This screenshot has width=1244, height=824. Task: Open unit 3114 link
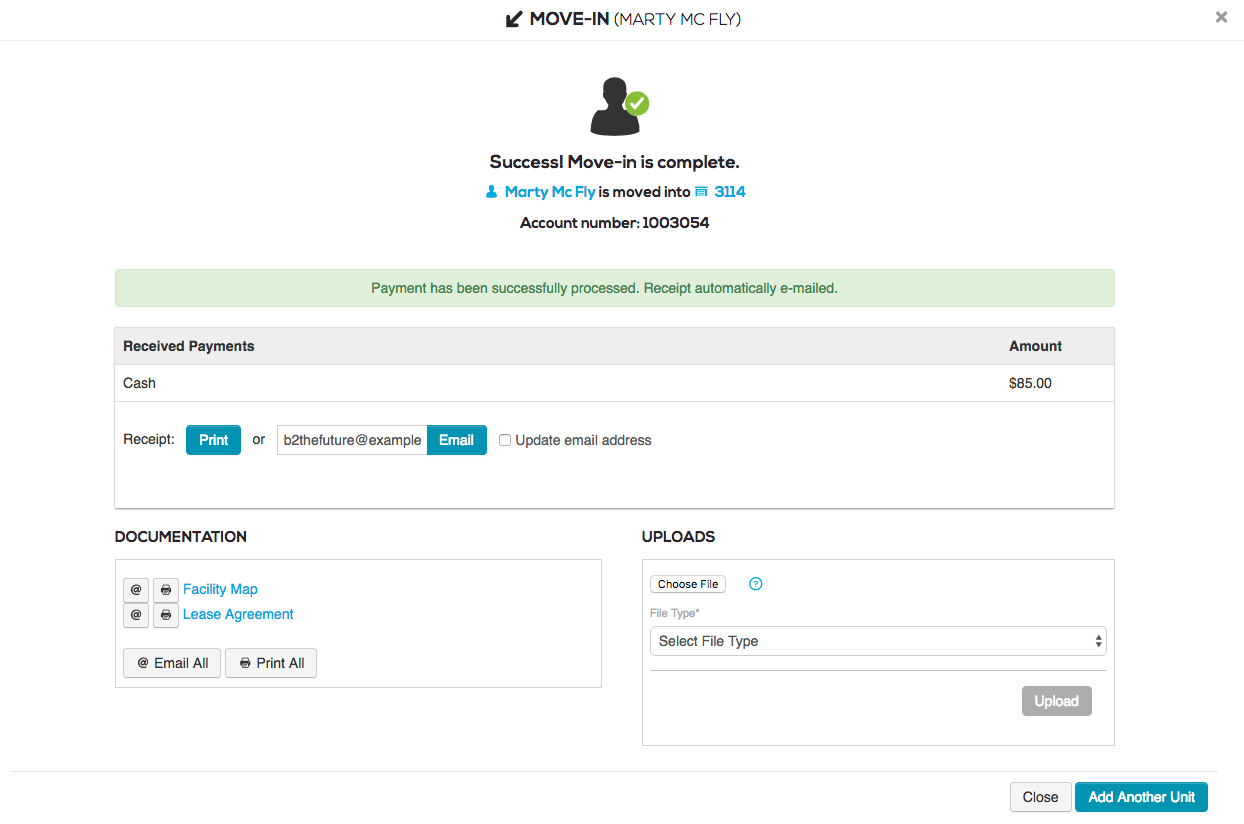(729, 192)
